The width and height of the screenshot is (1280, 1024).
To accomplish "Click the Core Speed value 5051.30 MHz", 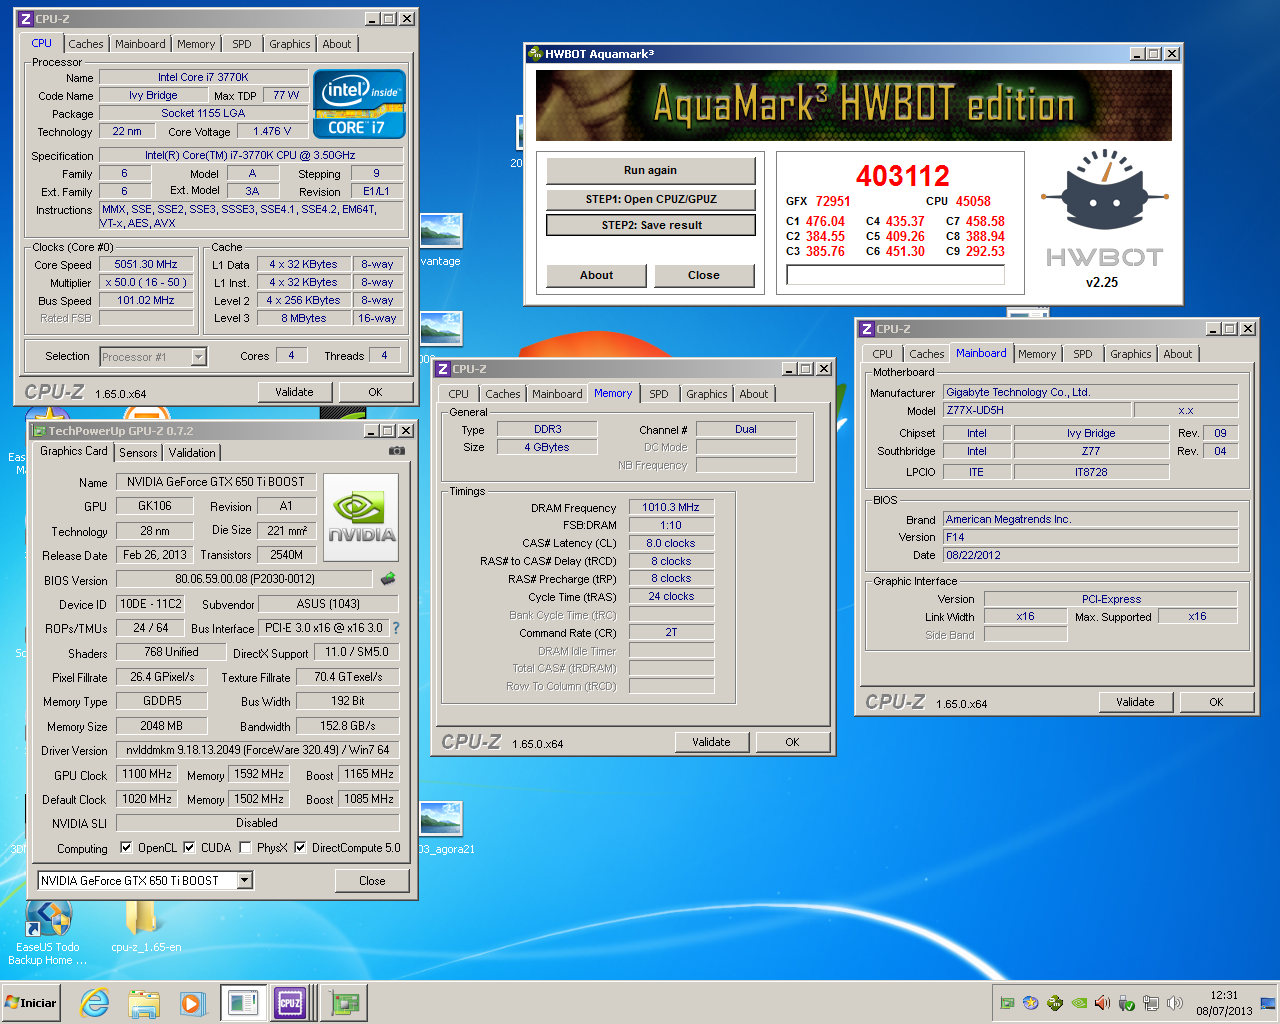I will [146, 265].
